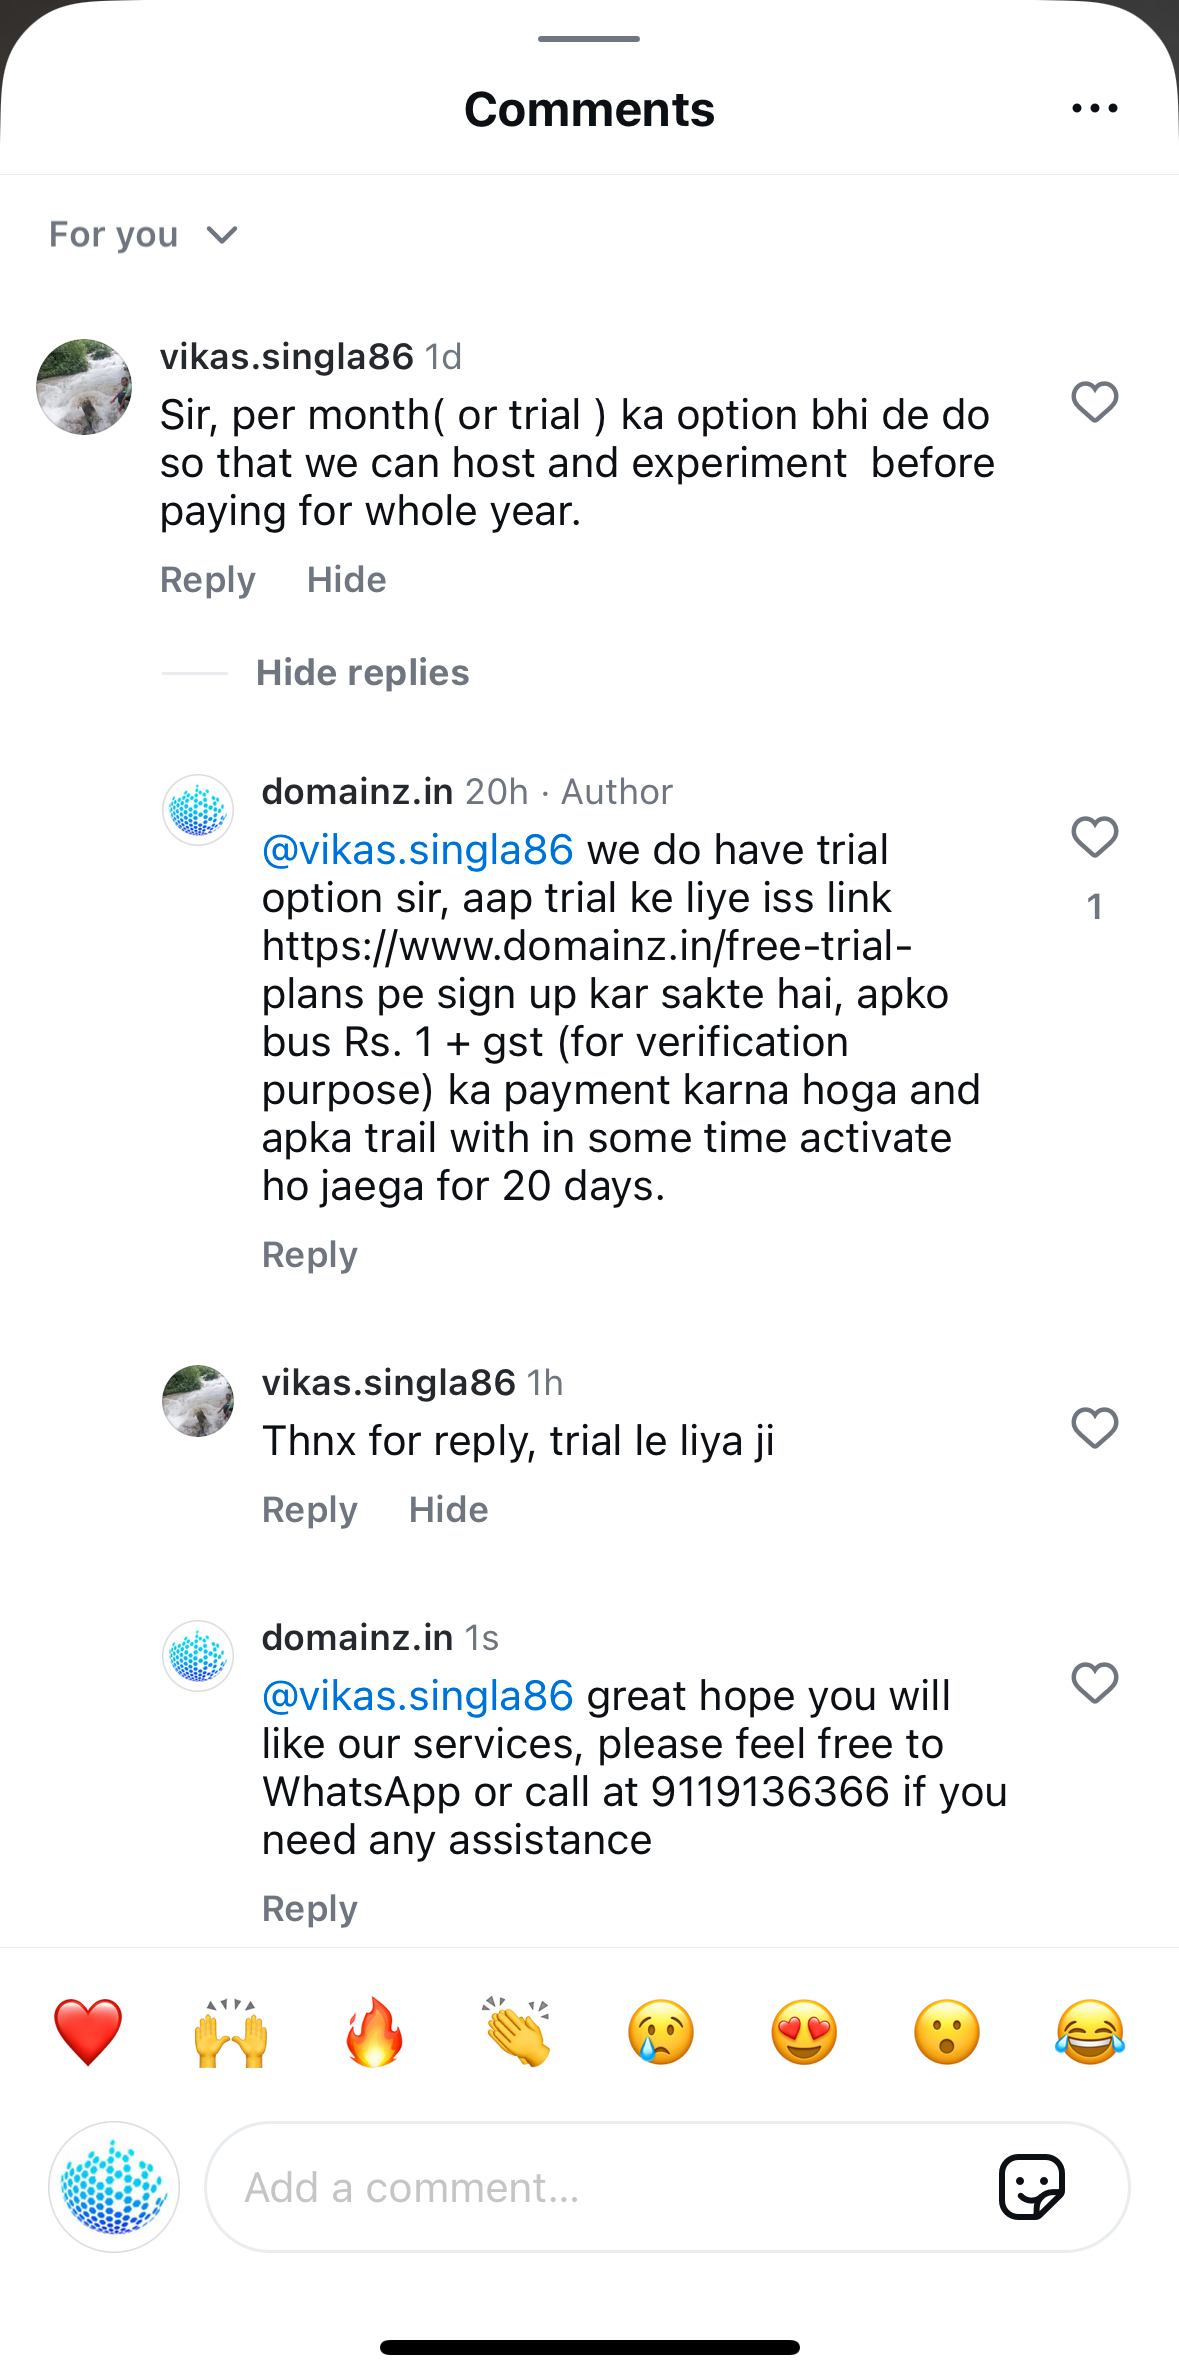Viewport: 1179px width, 2379px height.
Task: Insert the clapping hands emoji
Action: tap(517, 2032)
